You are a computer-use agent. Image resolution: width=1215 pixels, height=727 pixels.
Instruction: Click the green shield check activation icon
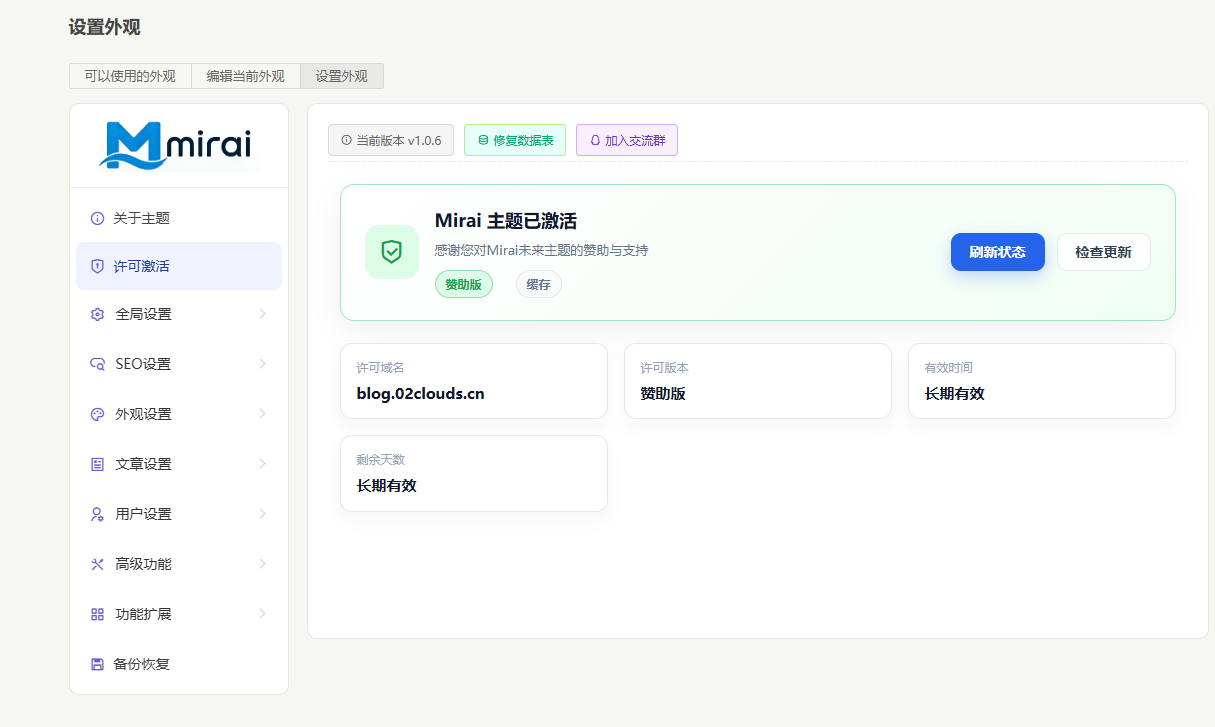pos(392,252)
